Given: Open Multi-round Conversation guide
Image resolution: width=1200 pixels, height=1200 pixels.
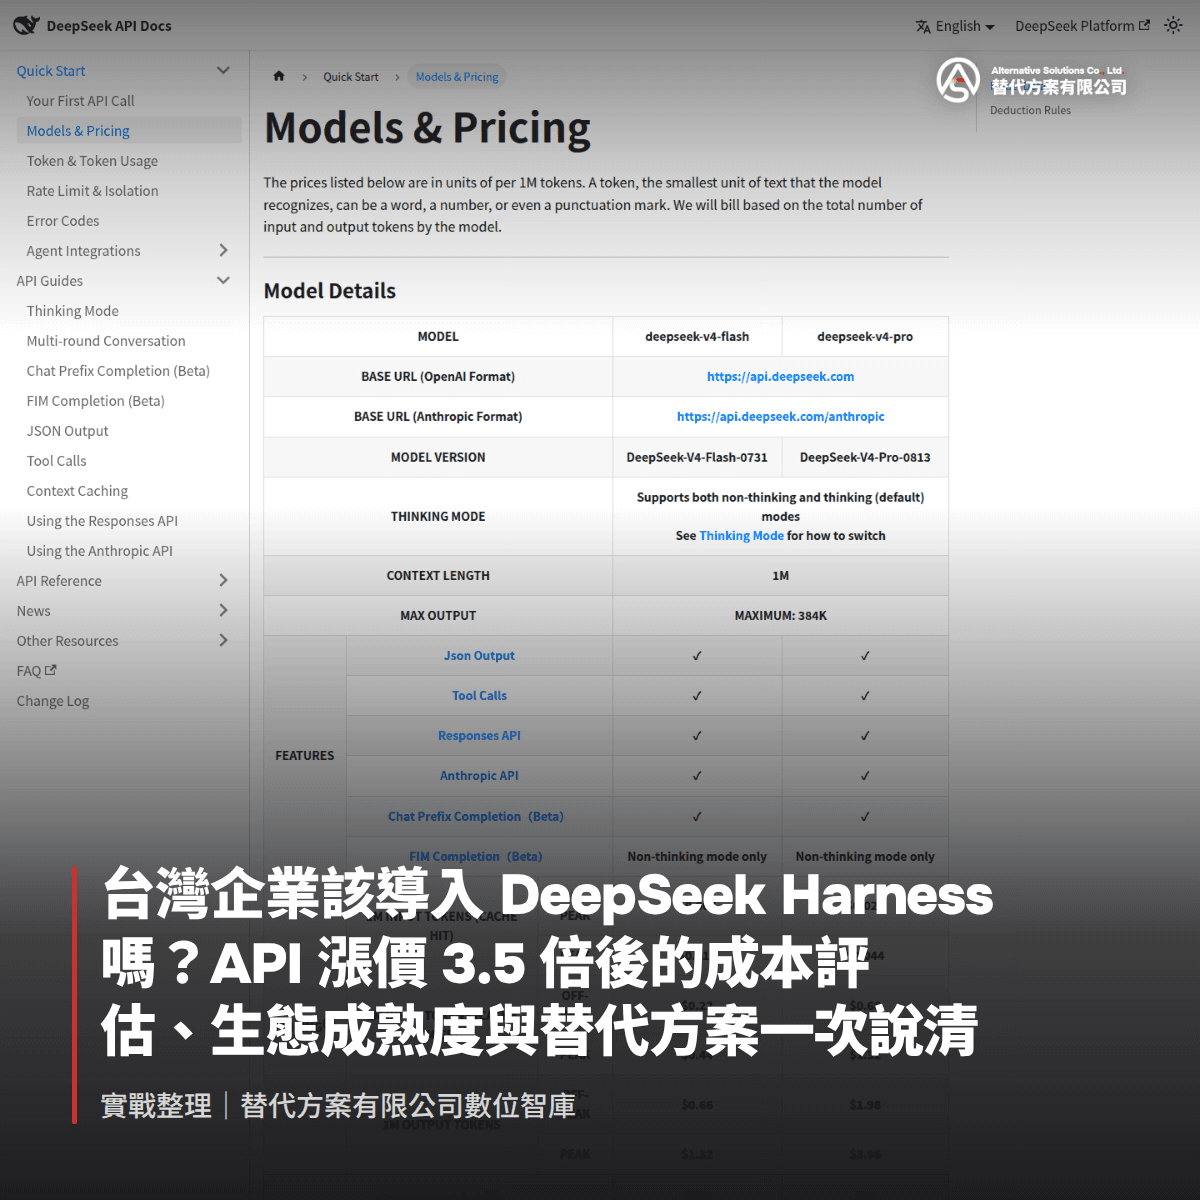Looking at the screenshot, I should [x=106, y=341].
